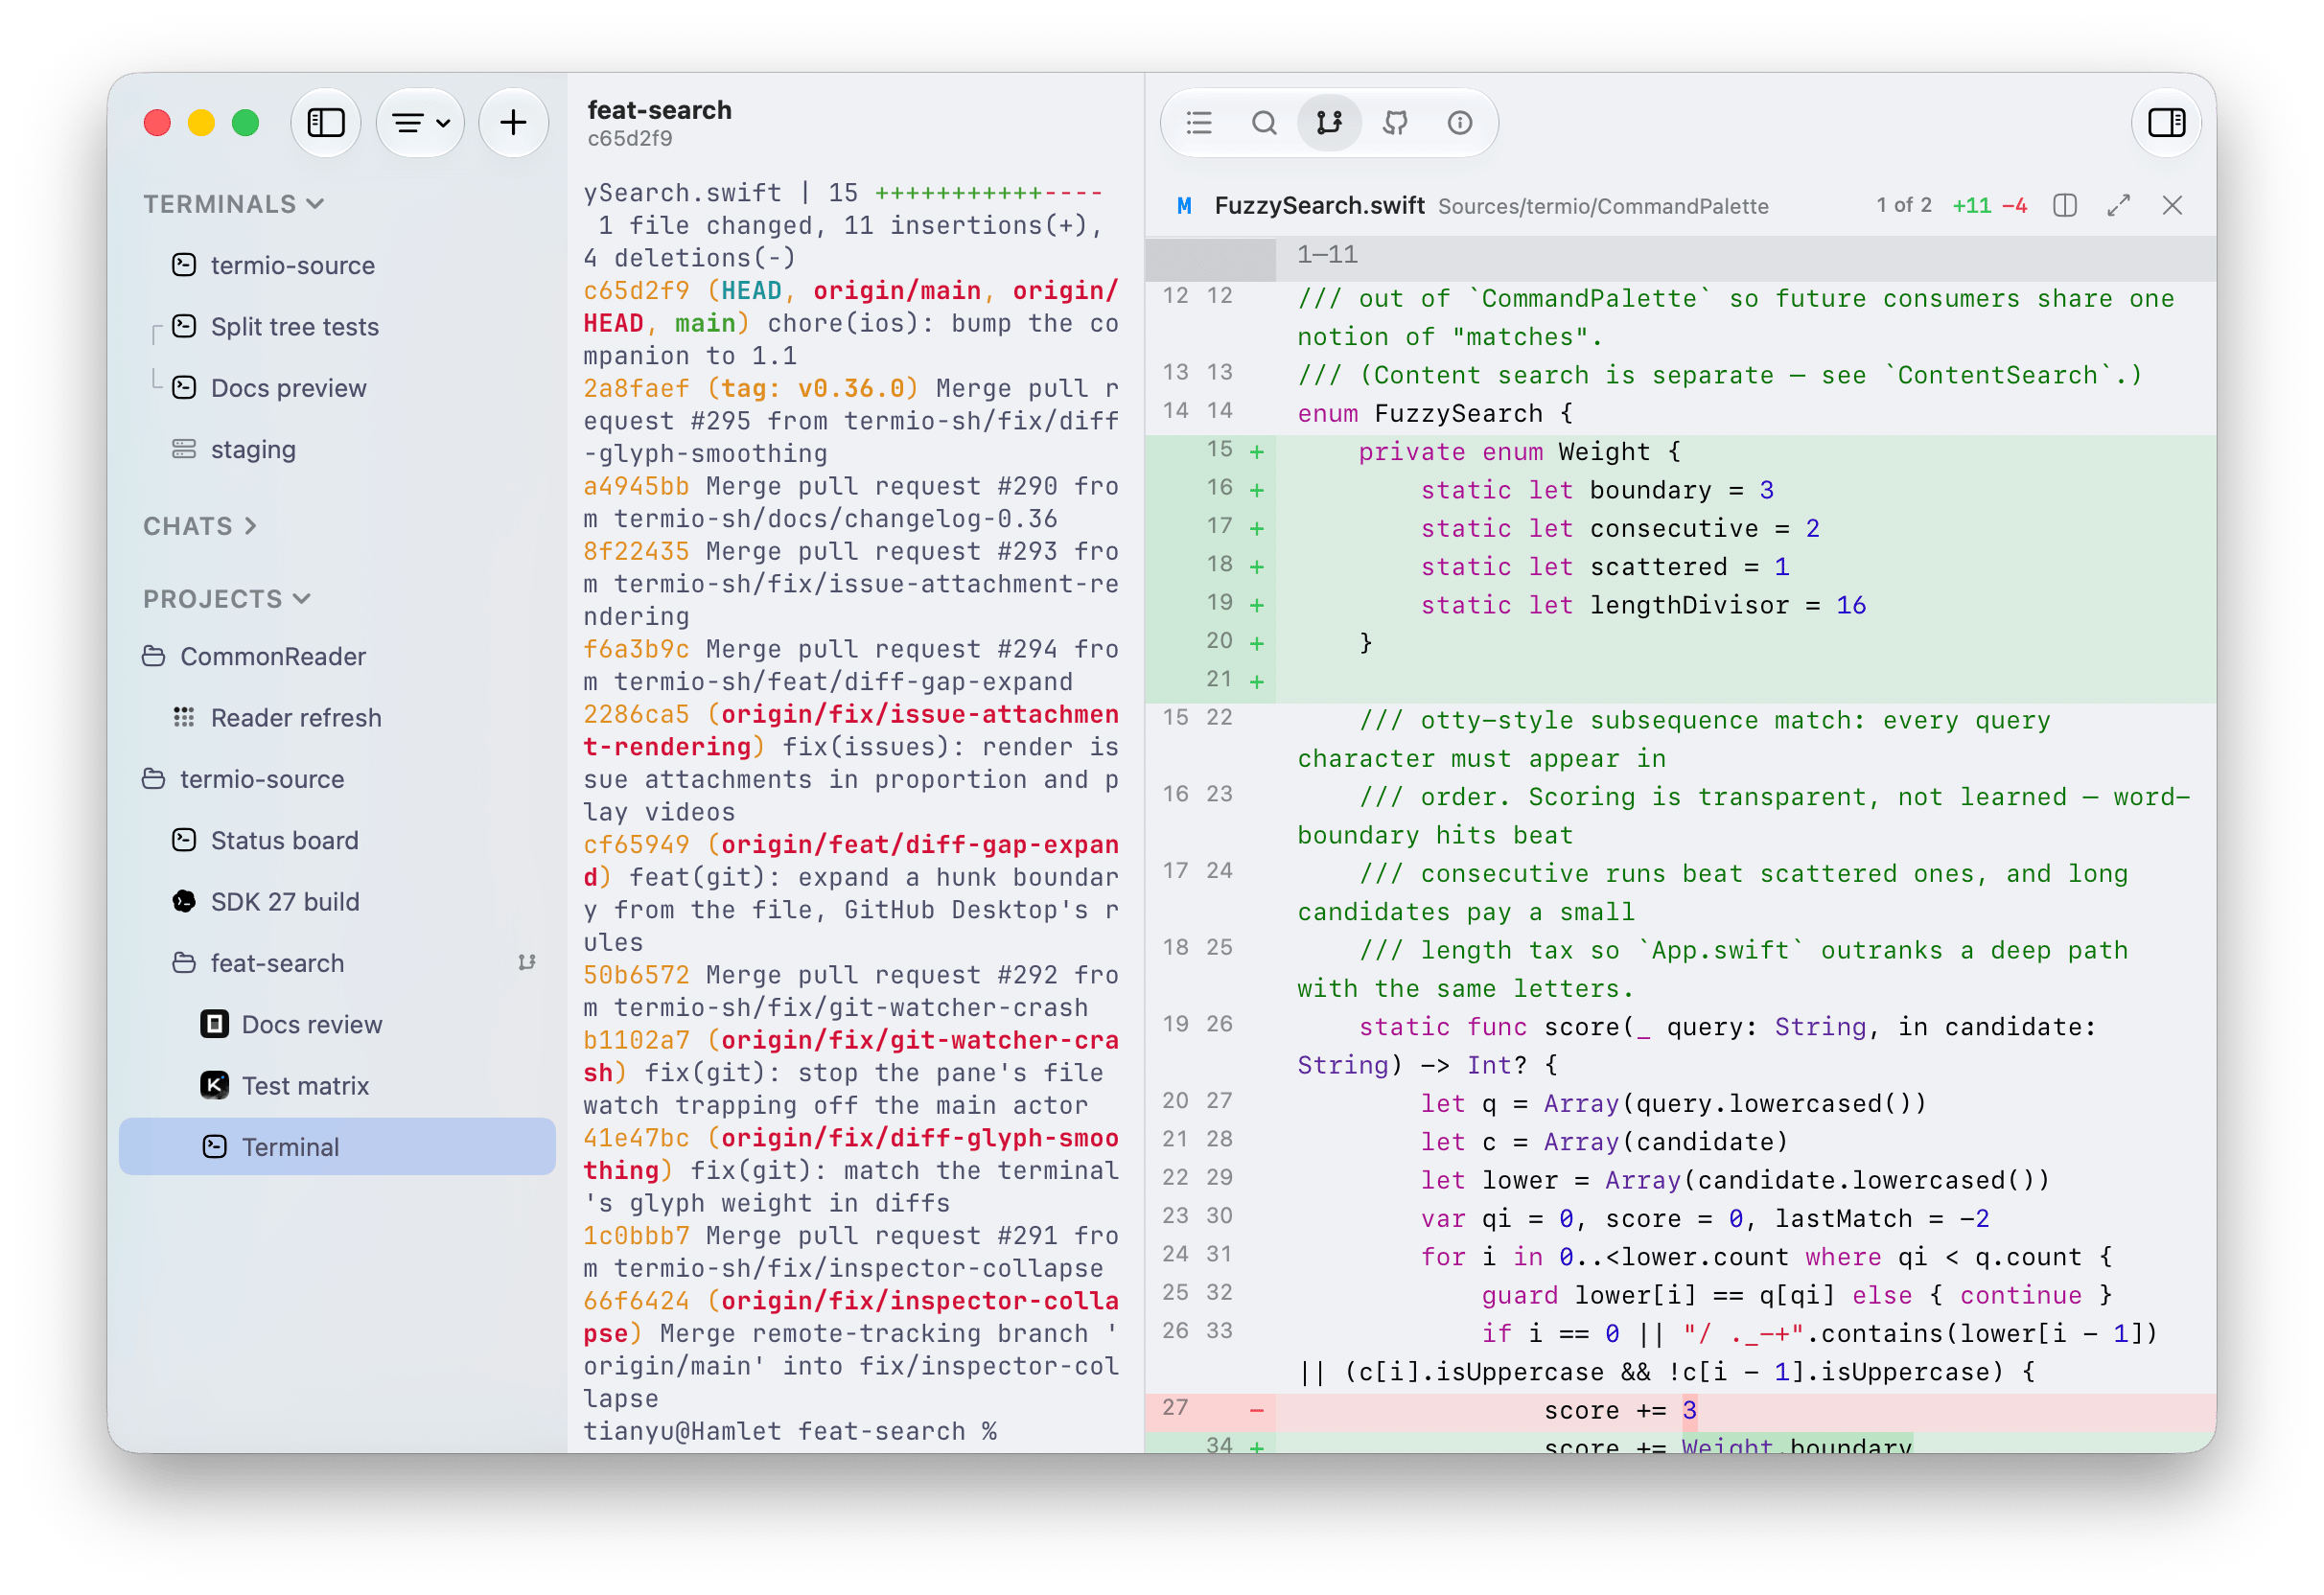Collapse the TERMINALS section
Screen dimensions: 2324x1595
234,204
